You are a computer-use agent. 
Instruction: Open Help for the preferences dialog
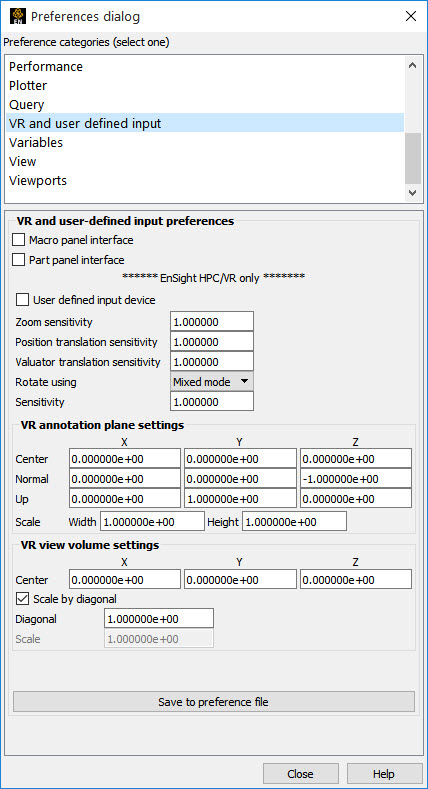384,774
